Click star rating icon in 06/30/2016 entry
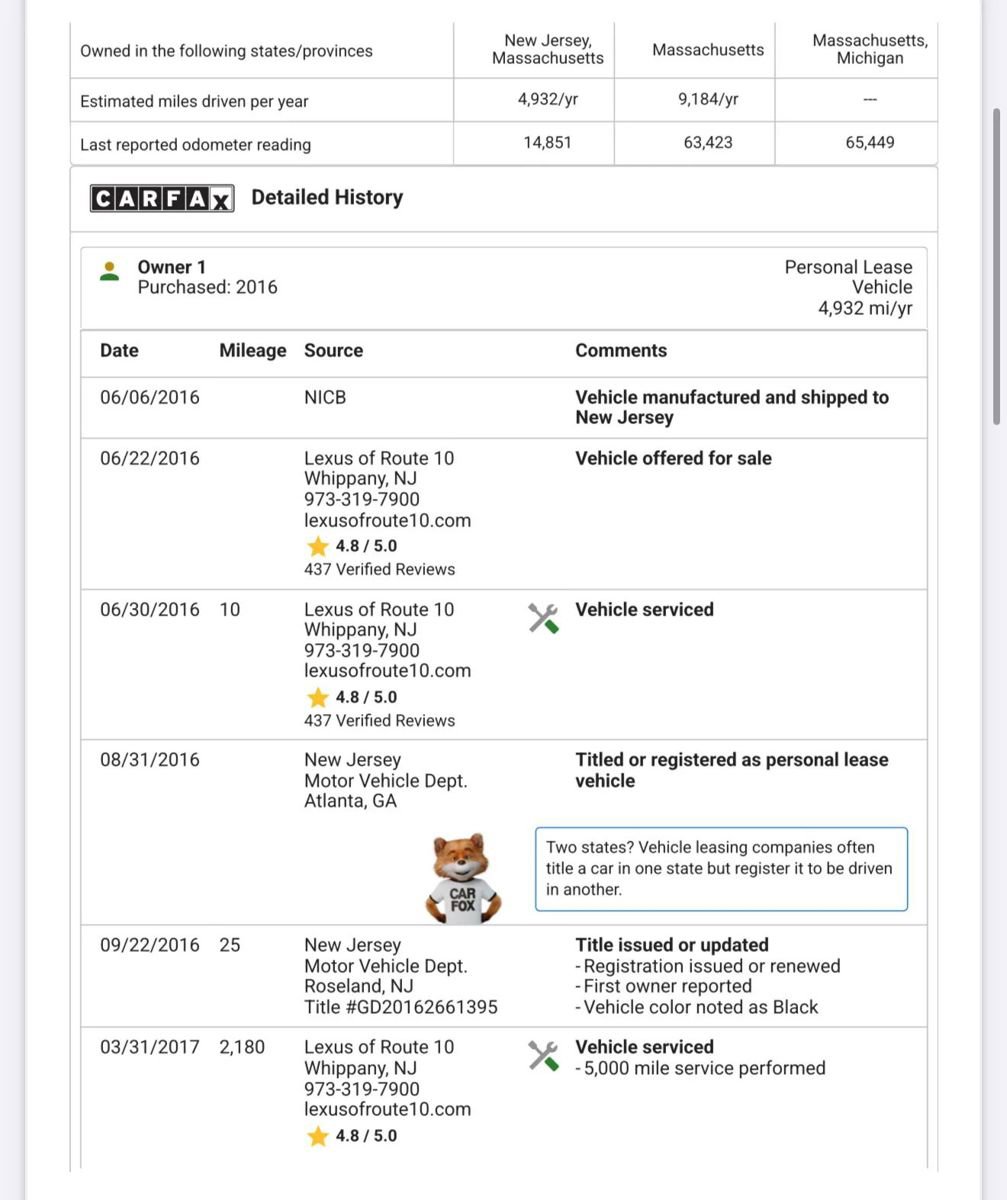This screenshot has width=1007, height=1200. 318,697
